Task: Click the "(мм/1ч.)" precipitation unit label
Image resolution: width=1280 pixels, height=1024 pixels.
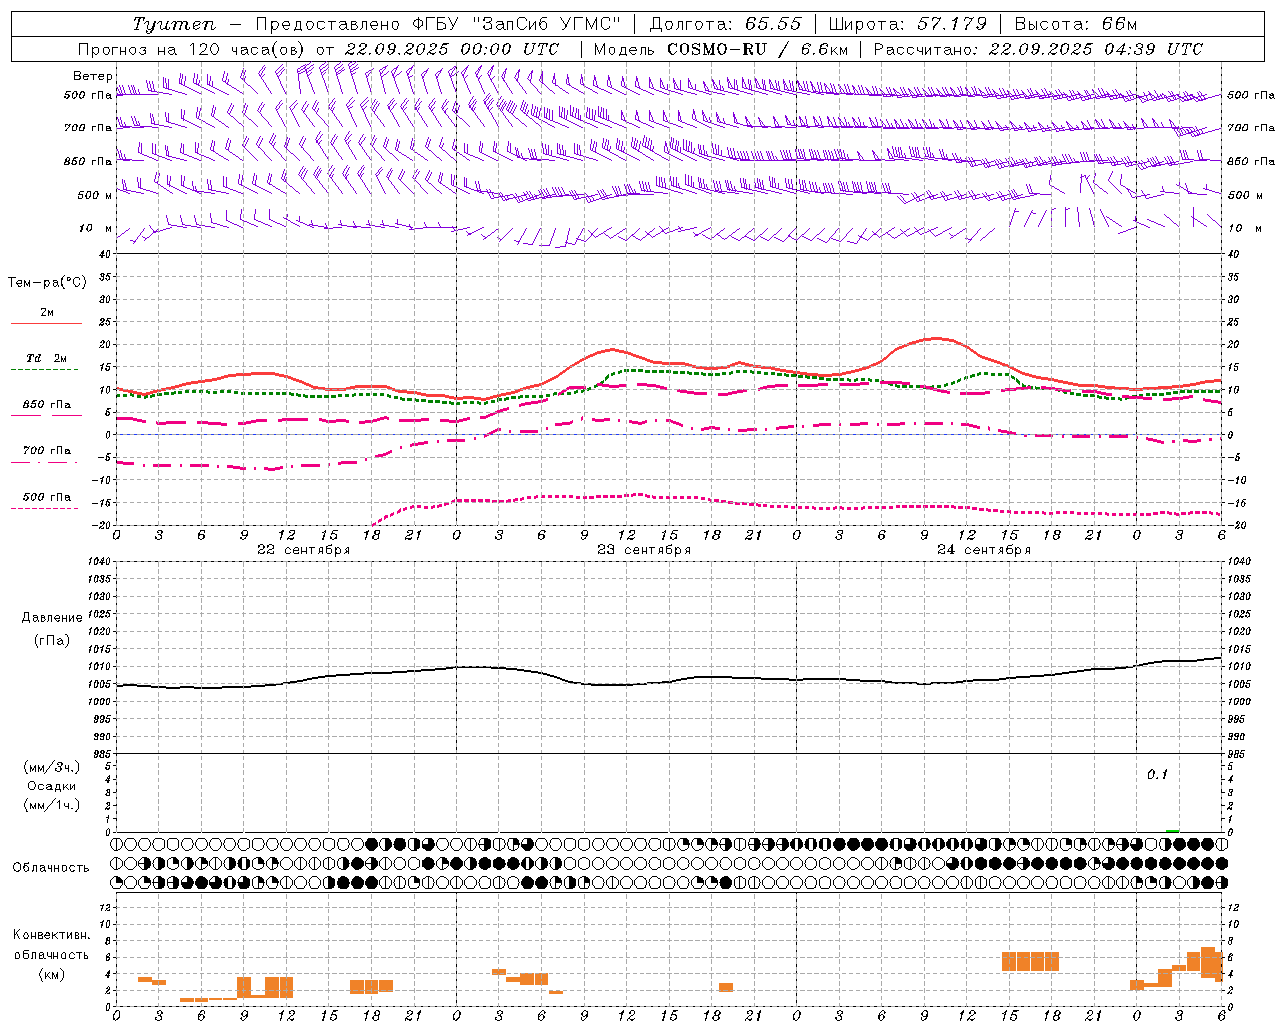Action: point(52,805)
